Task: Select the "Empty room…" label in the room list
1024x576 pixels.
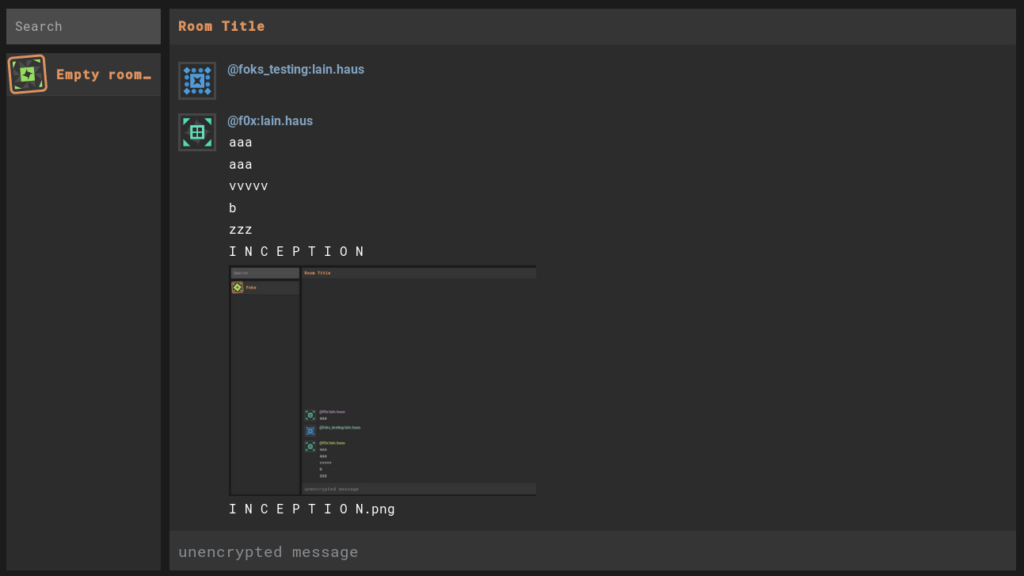Action: pos(104,75)
